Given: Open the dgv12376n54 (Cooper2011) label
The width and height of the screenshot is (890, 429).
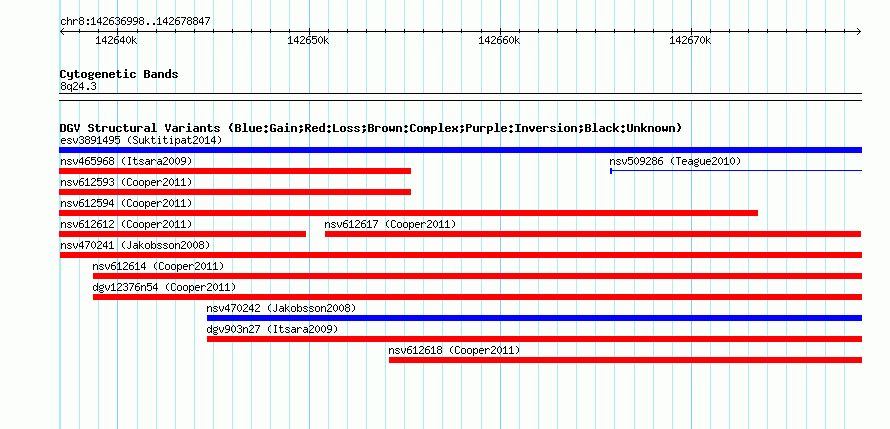Looking at the screenshot, I should (x=165, y=287).
